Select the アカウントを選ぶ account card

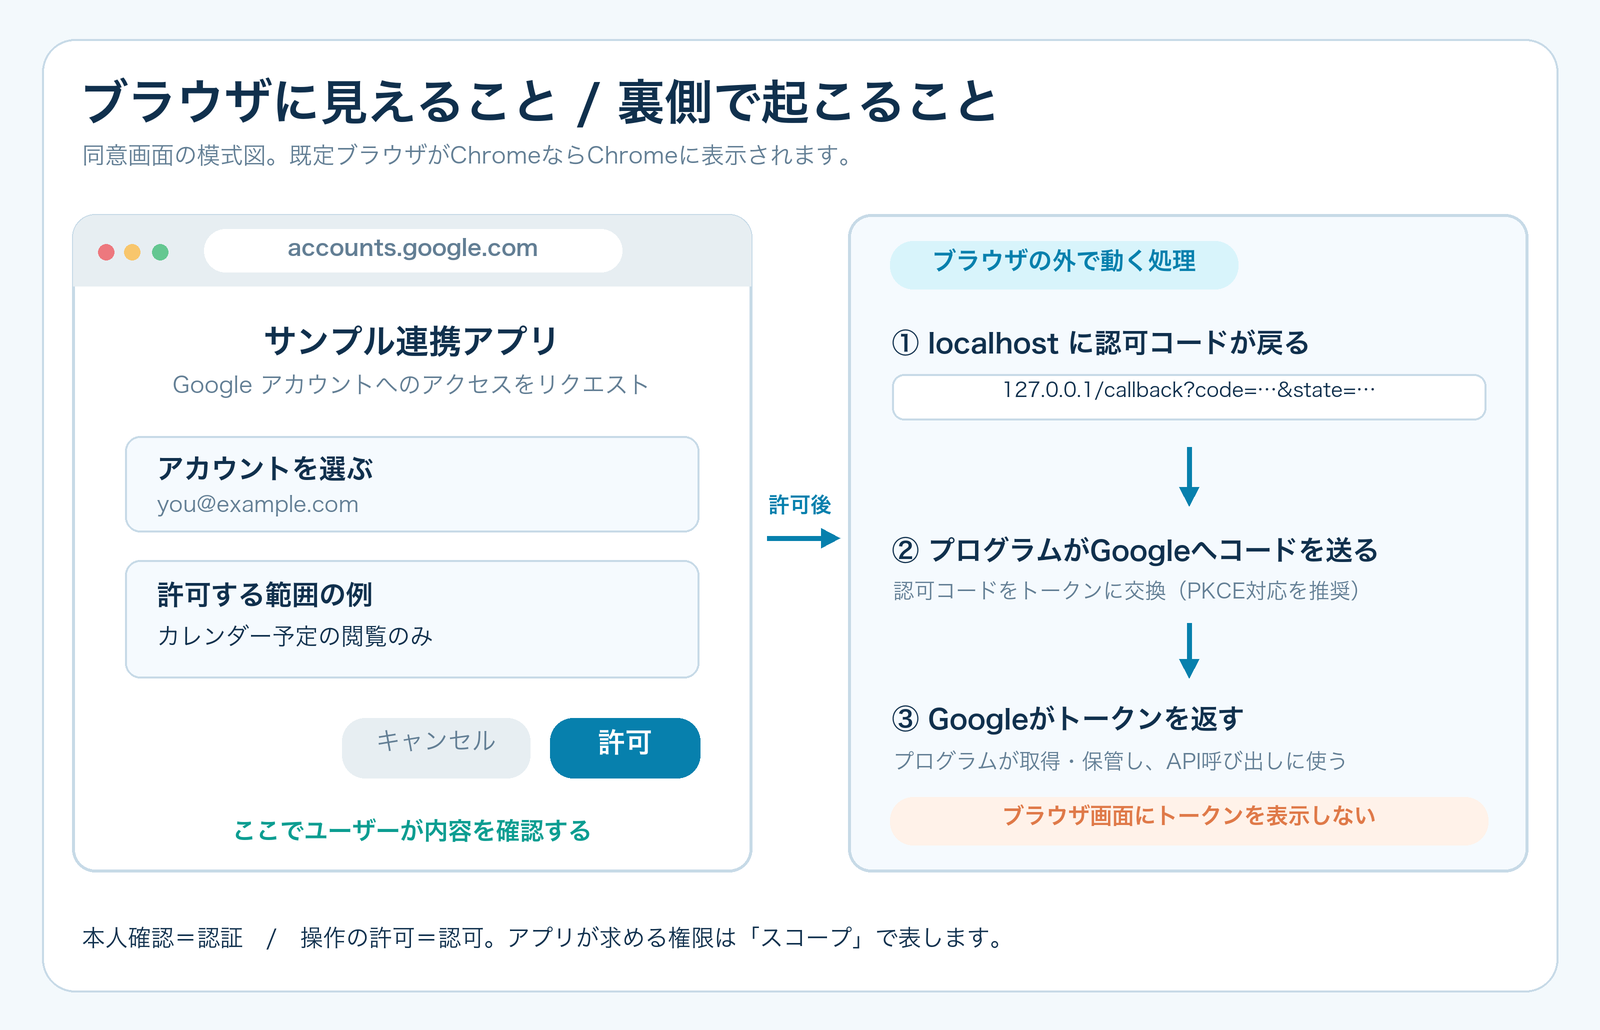tap(412, 484)
